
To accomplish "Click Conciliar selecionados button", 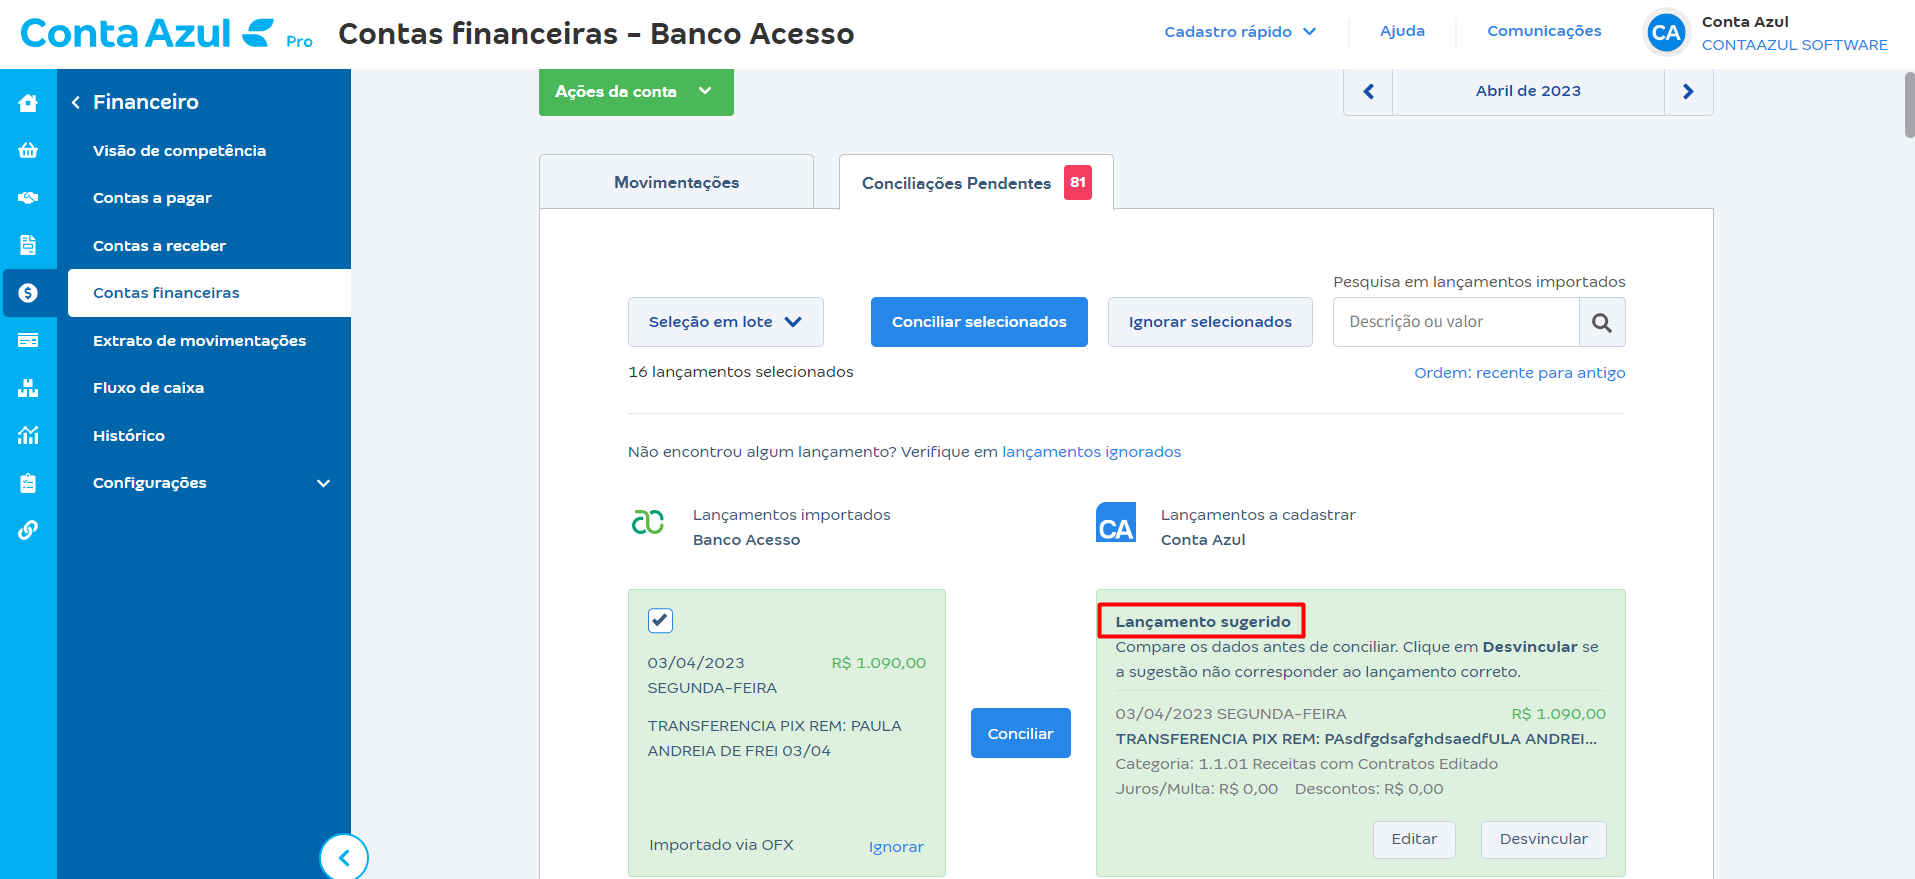I will tap(979, 322).
